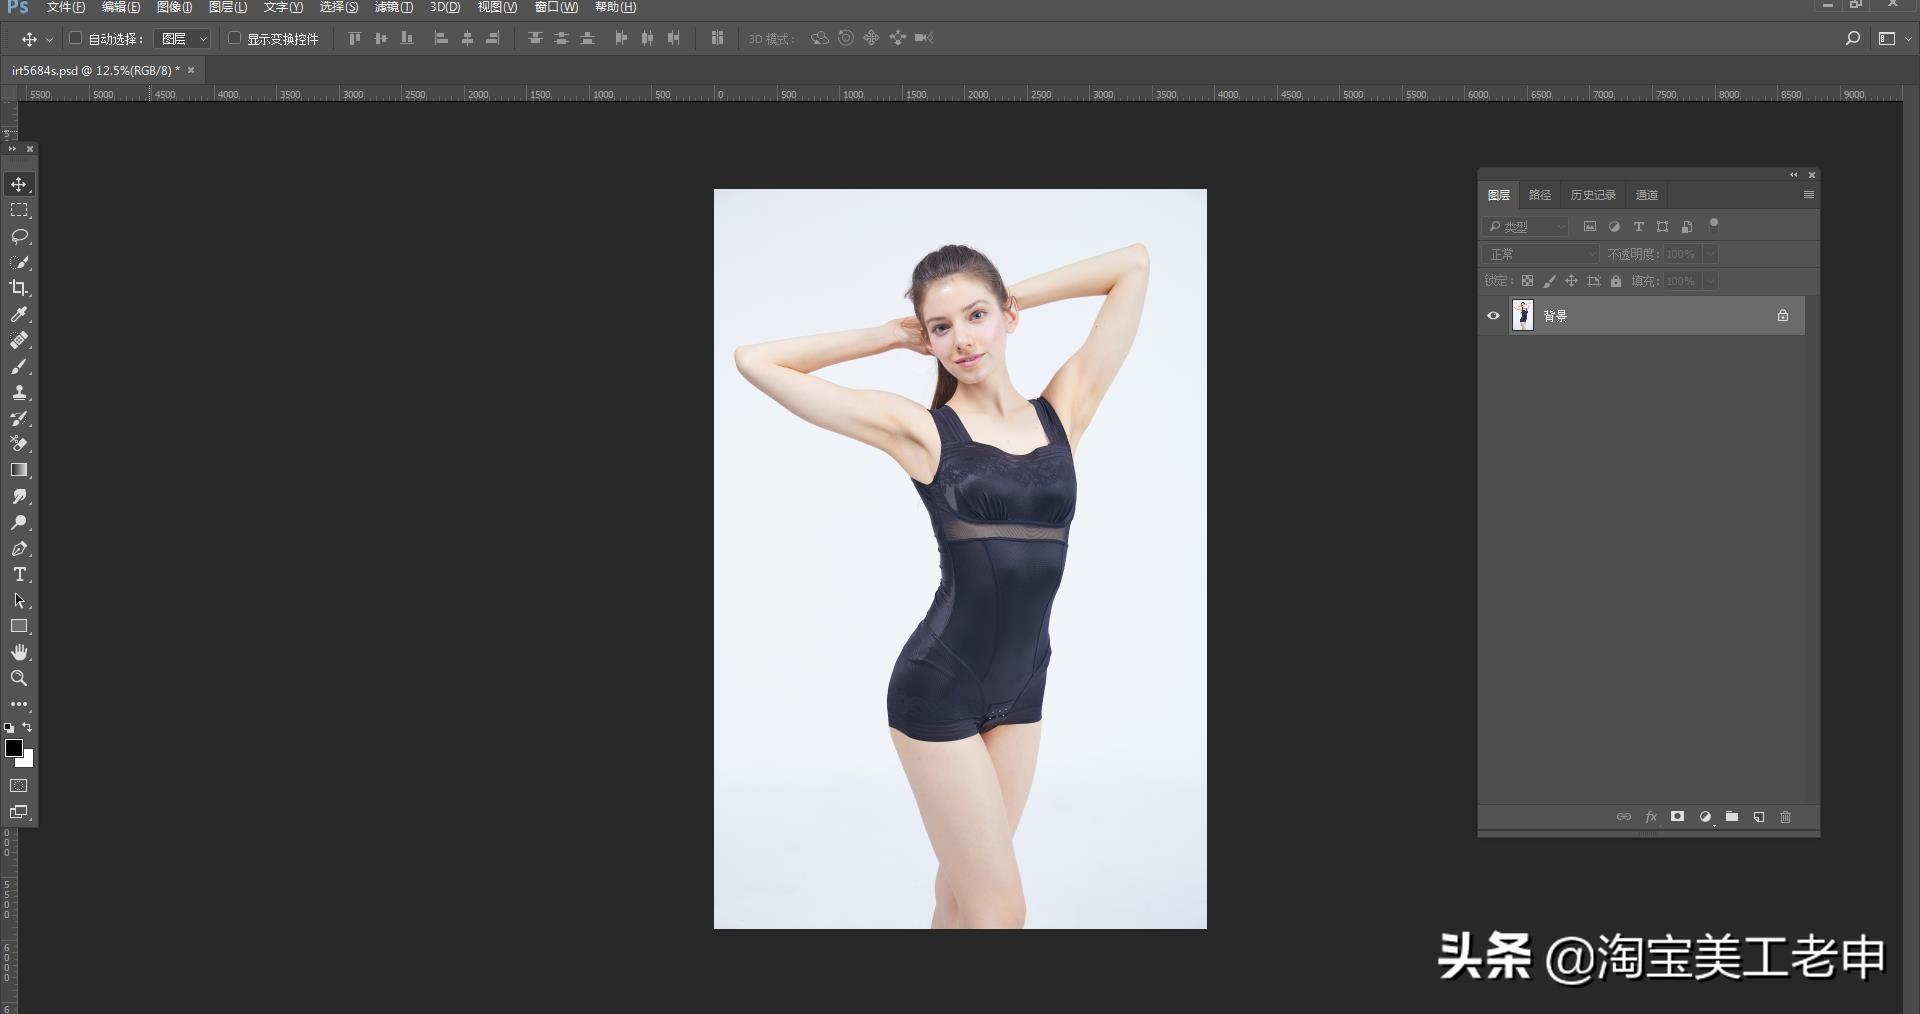
Task: Create new fill or adjustment layer
Action: click(x=1705, y=817)
